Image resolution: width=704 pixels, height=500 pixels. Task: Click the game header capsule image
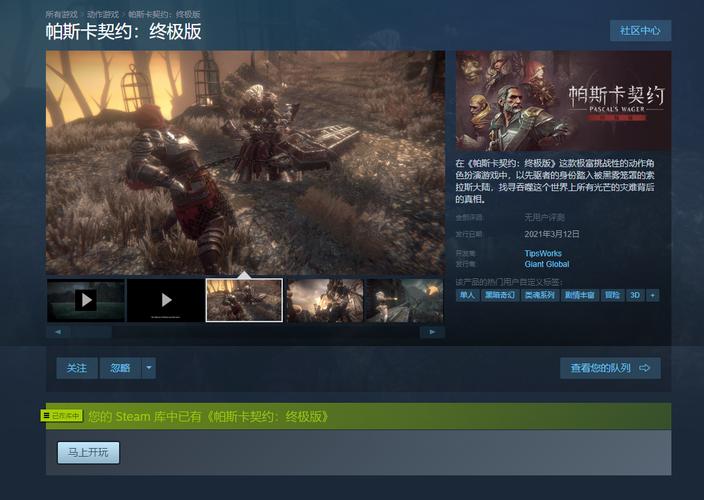tap(563, 101)
